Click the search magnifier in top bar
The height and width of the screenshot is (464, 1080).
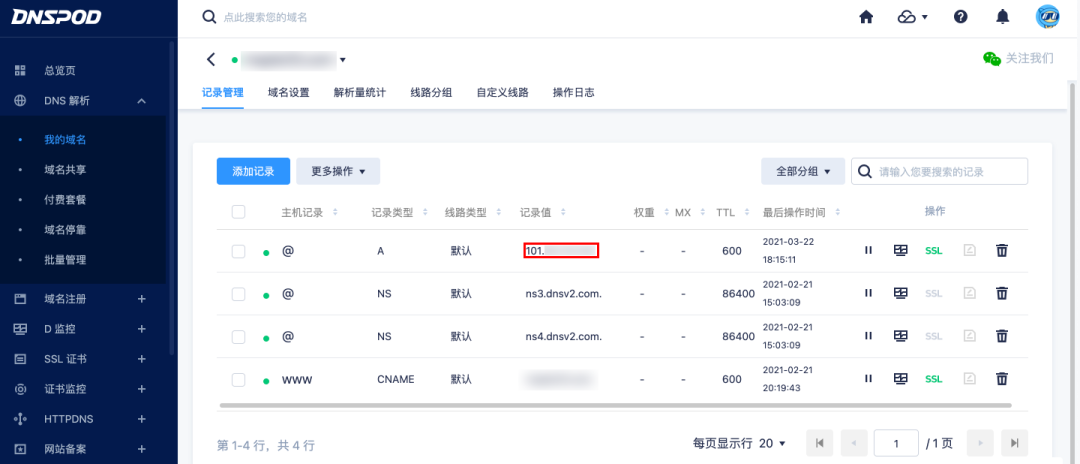pos(209,17)
